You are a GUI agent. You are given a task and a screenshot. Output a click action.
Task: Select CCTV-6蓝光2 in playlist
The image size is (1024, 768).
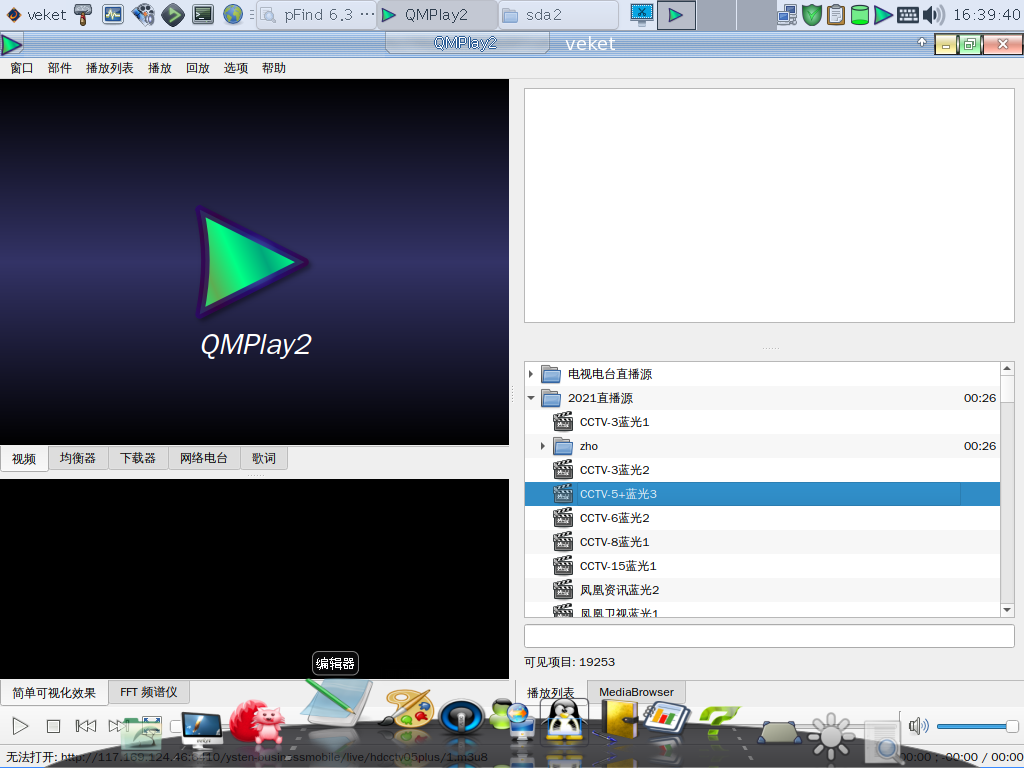click(x=762, y=518)
